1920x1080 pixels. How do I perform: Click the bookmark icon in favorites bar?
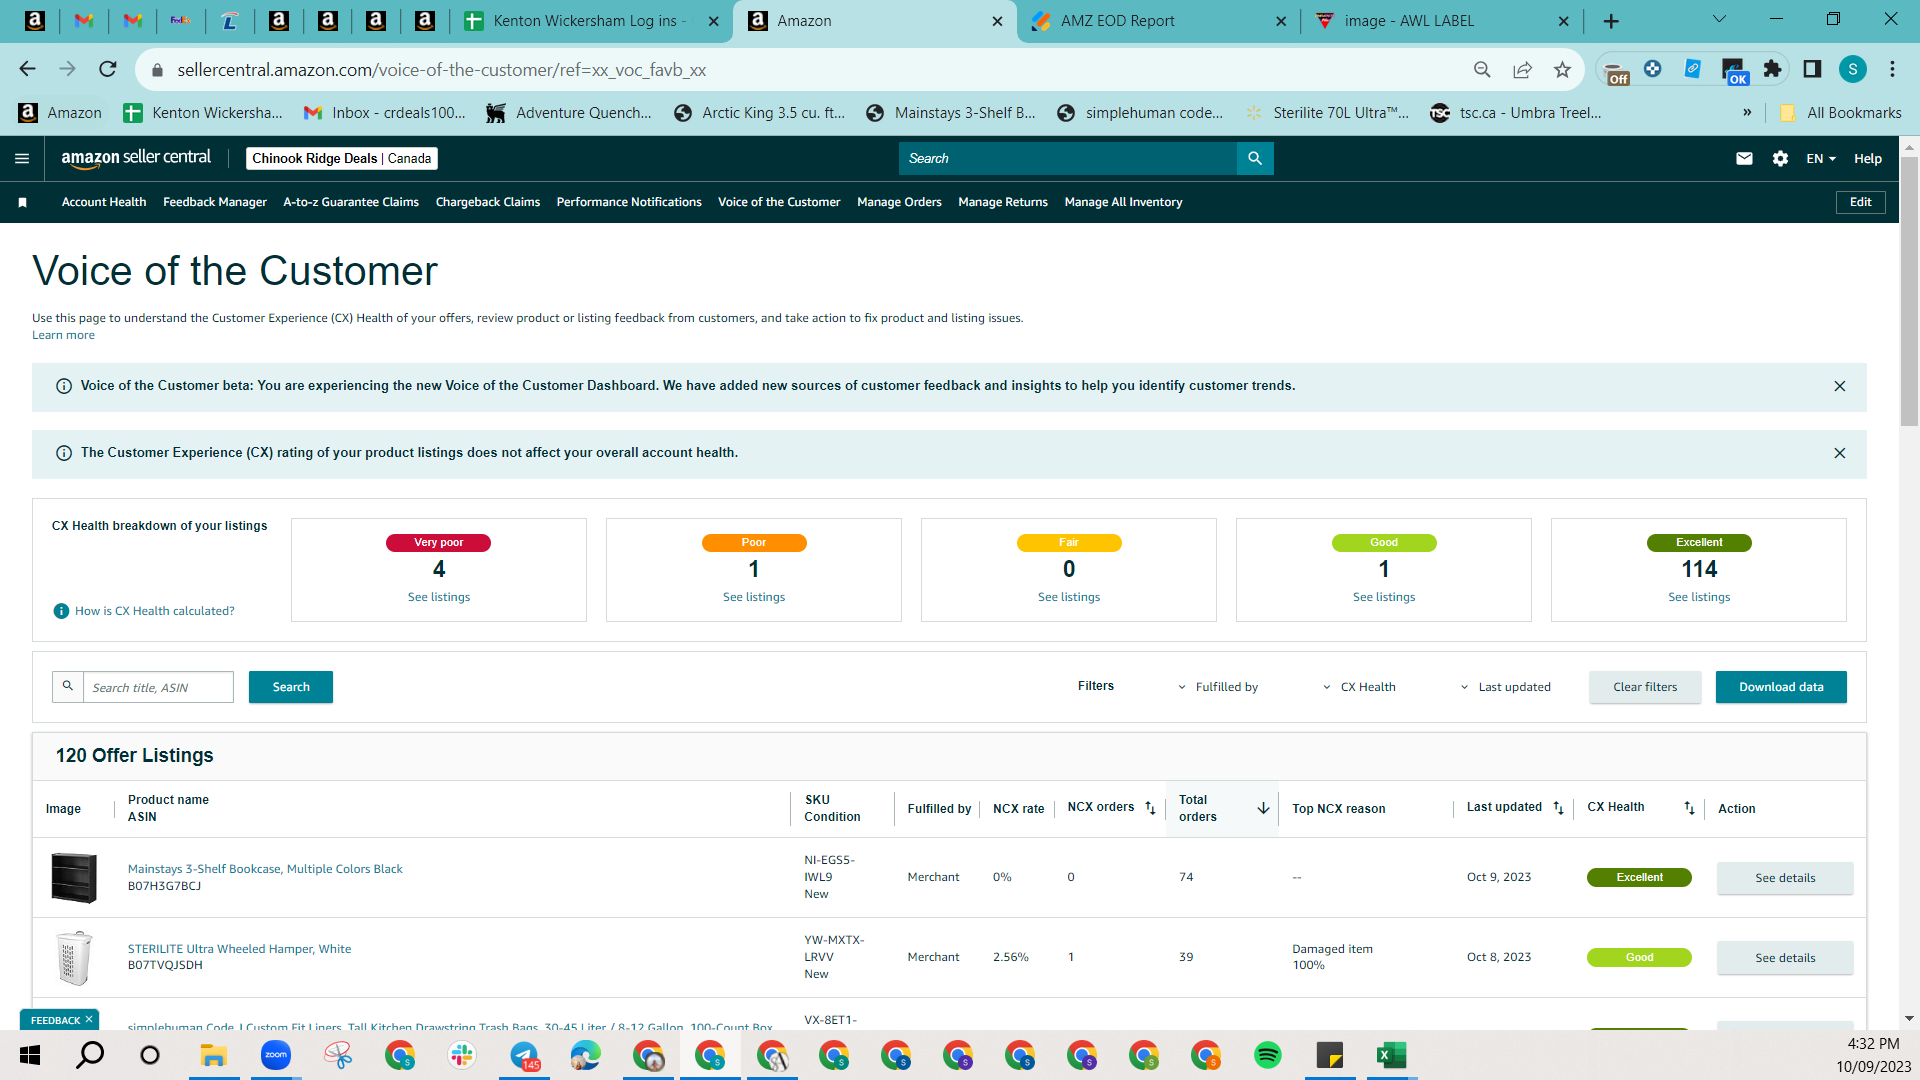click(22, 202)
